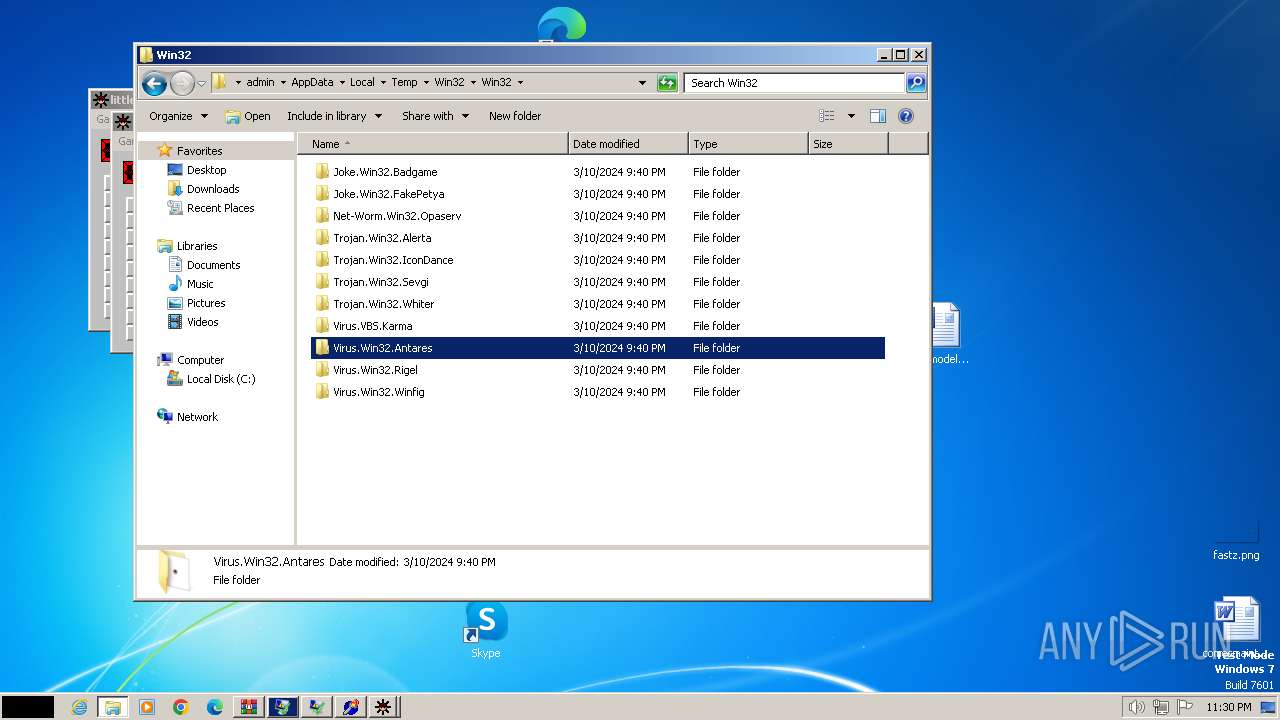Expand the arrow after Temp in breadcrumb
Screen dimensions: 1280x720
[426, 83]
